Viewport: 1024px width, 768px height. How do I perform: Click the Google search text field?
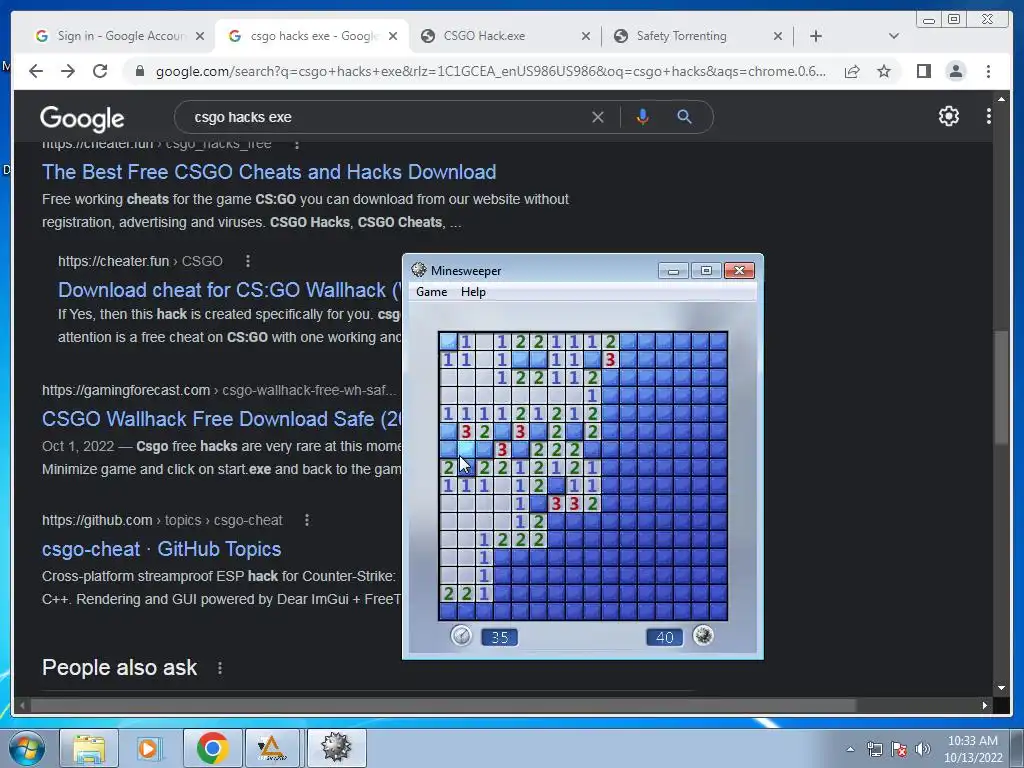tap(385, 117)
